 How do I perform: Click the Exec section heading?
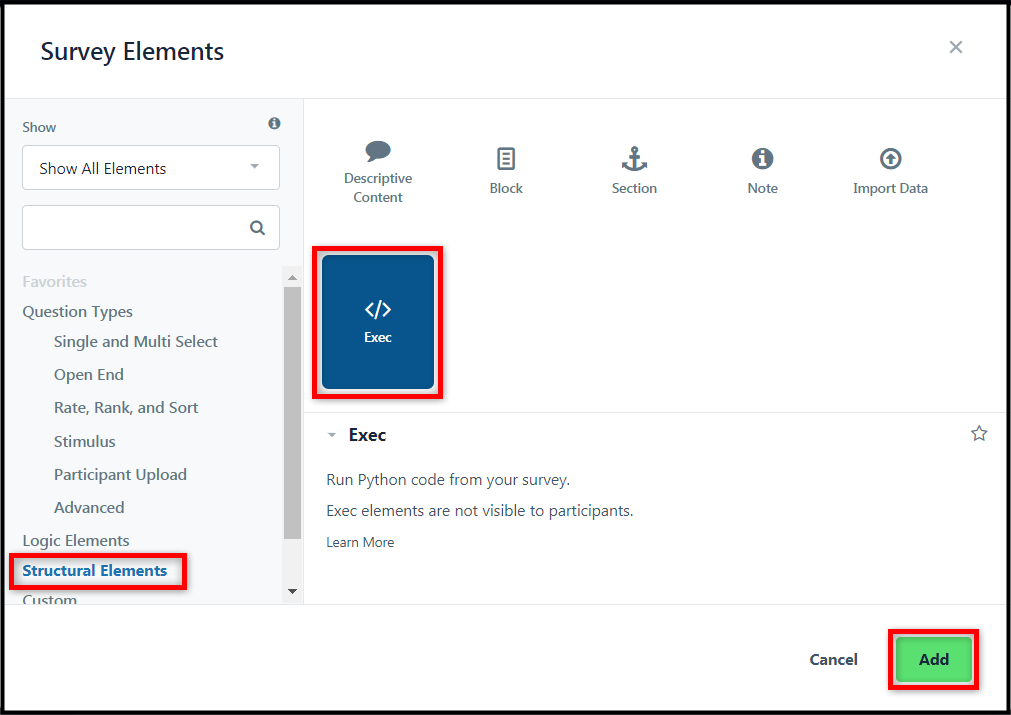(x=367, y=435)
